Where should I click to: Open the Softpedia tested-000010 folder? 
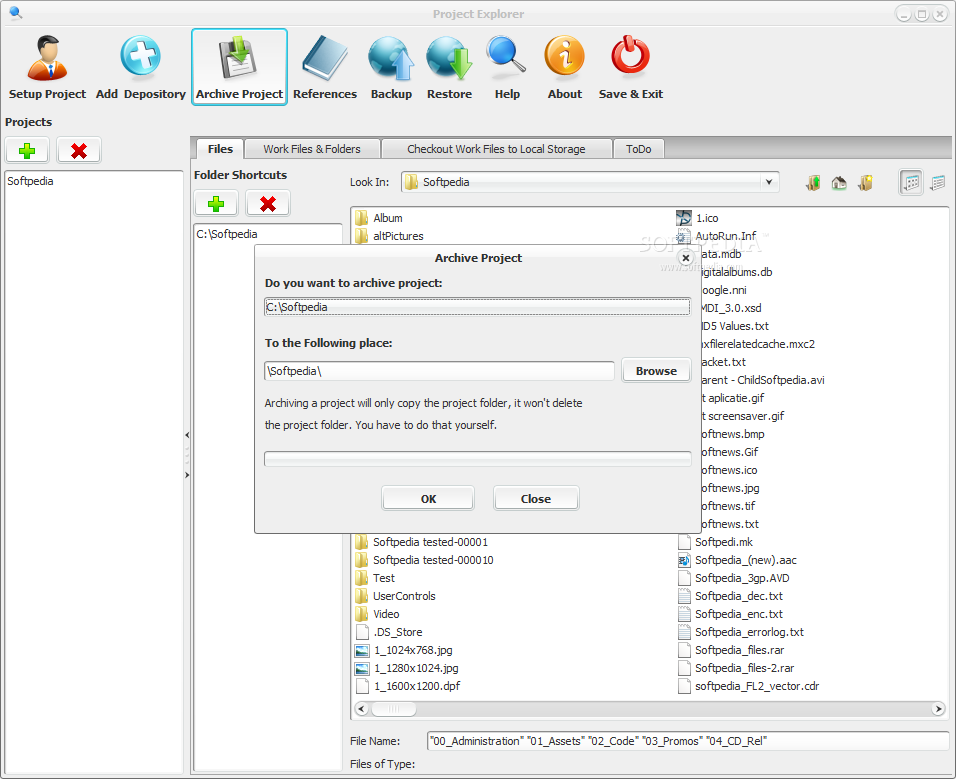click(x=424, y=560)
